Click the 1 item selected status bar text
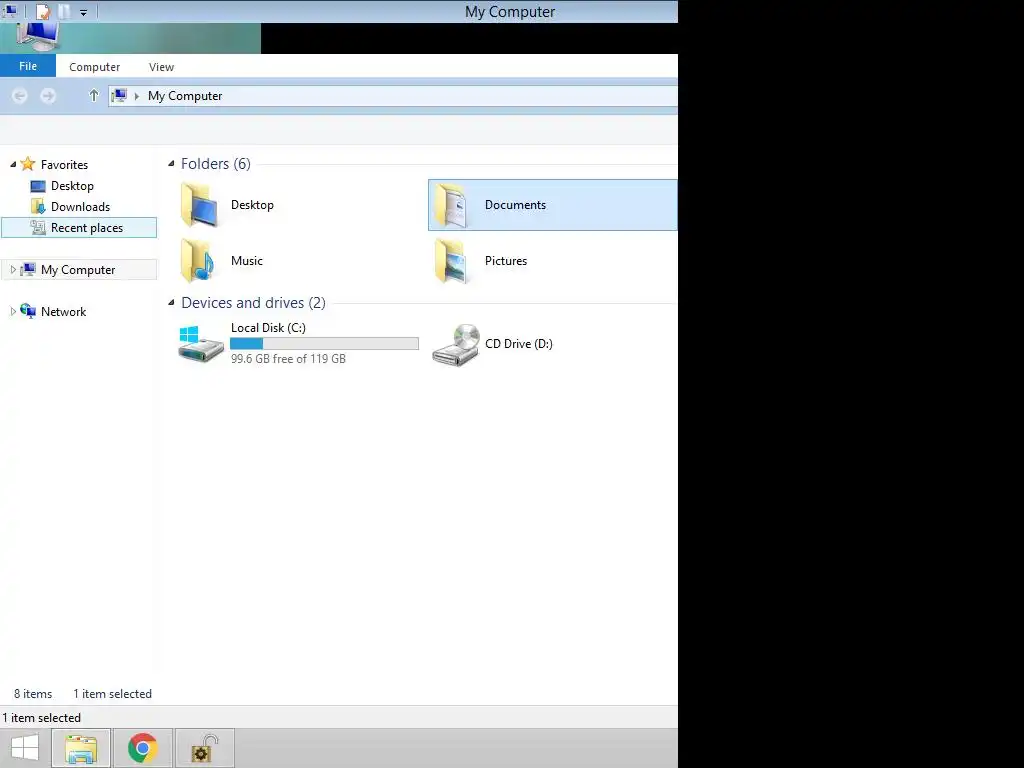This screenshot has height=768, width=1024. click(x=42, y=718)
